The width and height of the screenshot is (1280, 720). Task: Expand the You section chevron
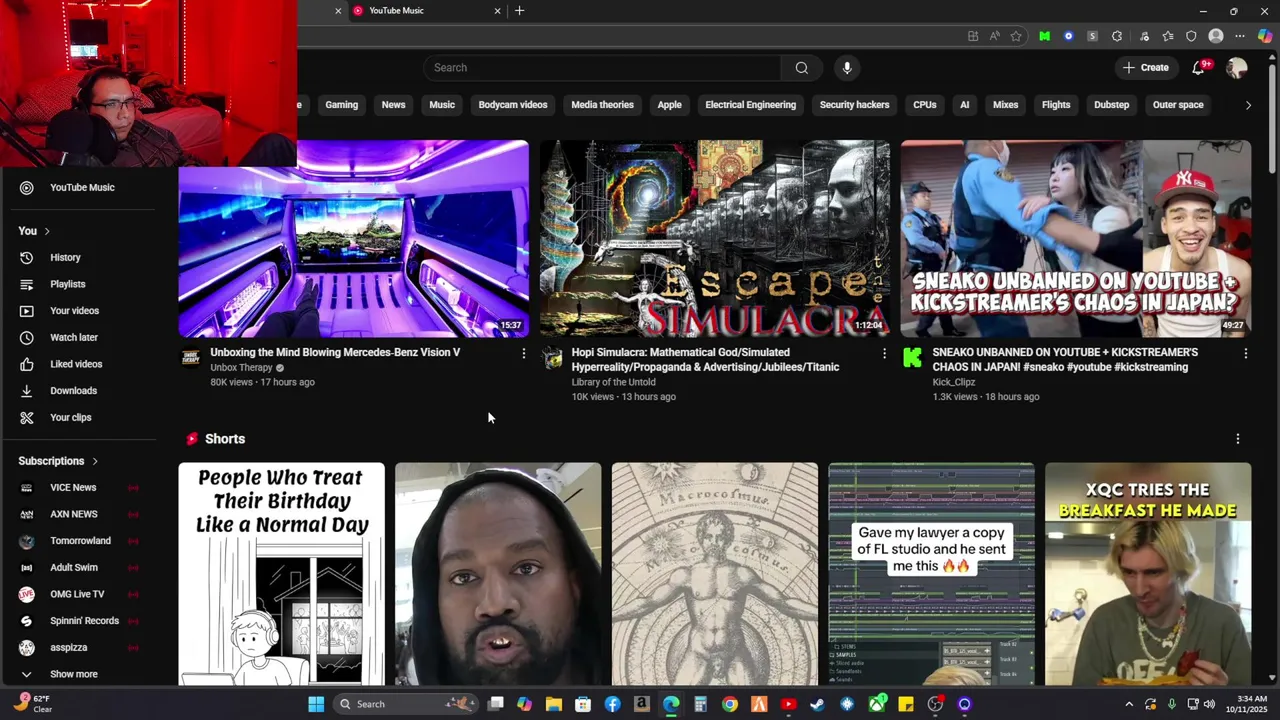pos(46,231)
